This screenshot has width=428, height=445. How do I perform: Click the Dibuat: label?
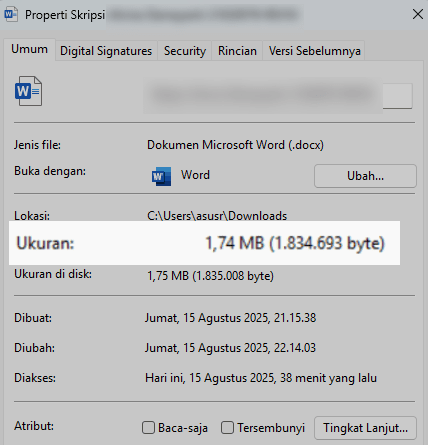tap(33, 318)
